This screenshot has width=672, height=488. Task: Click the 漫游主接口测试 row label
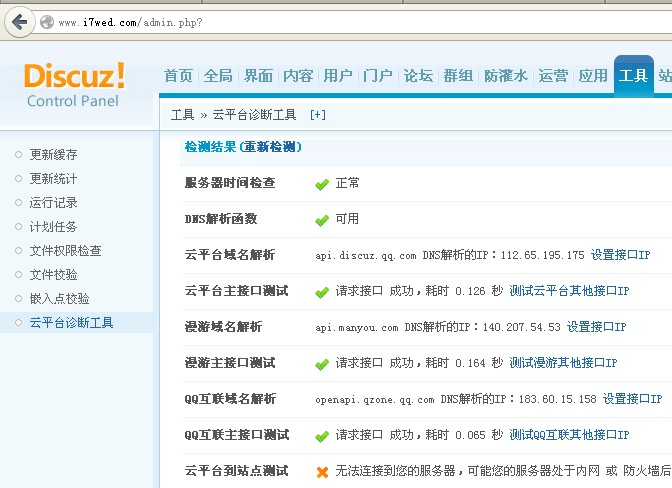[x=230, y=363]
